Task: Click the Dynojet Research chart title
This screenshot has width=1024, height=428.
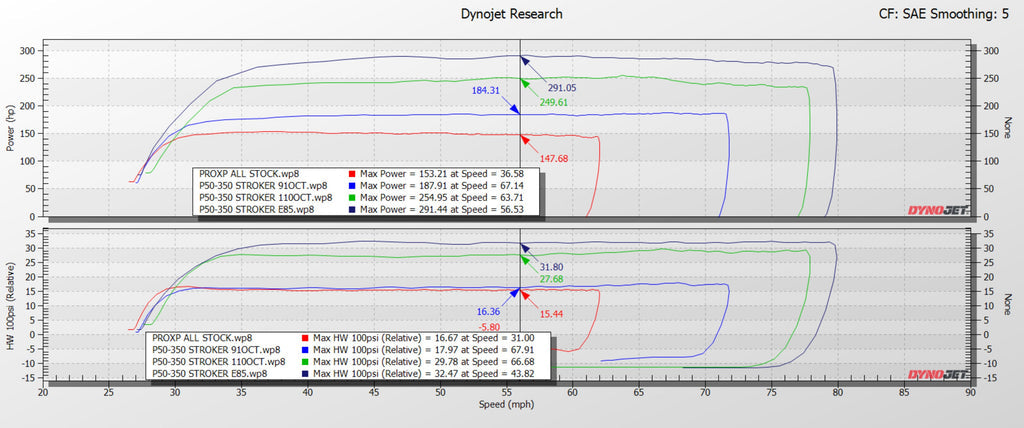Action: (x=512, y=14)
